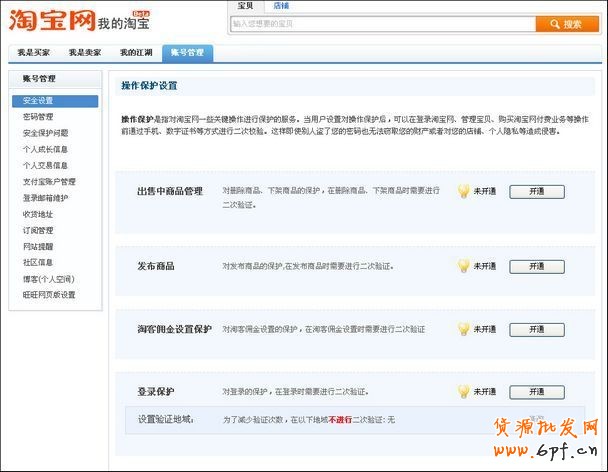Enable protection with 开通 for 出售中商品管理
The image size is (608, 472).
(536, 191)
